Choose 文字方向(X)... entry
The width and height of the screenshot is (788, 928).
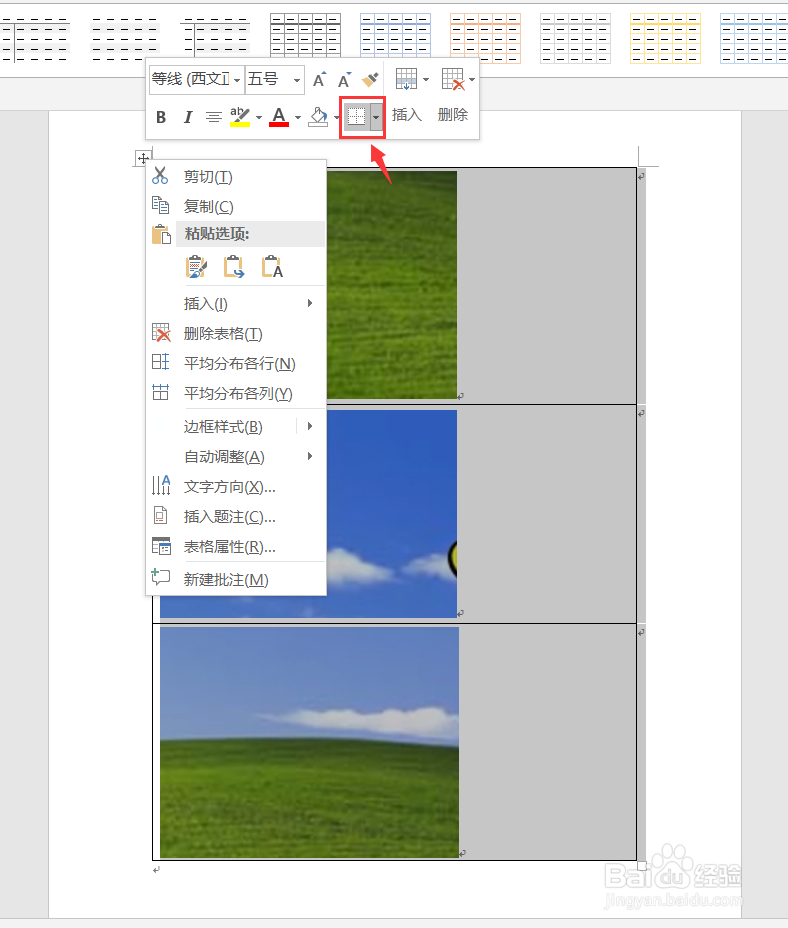tap(230, 487)
